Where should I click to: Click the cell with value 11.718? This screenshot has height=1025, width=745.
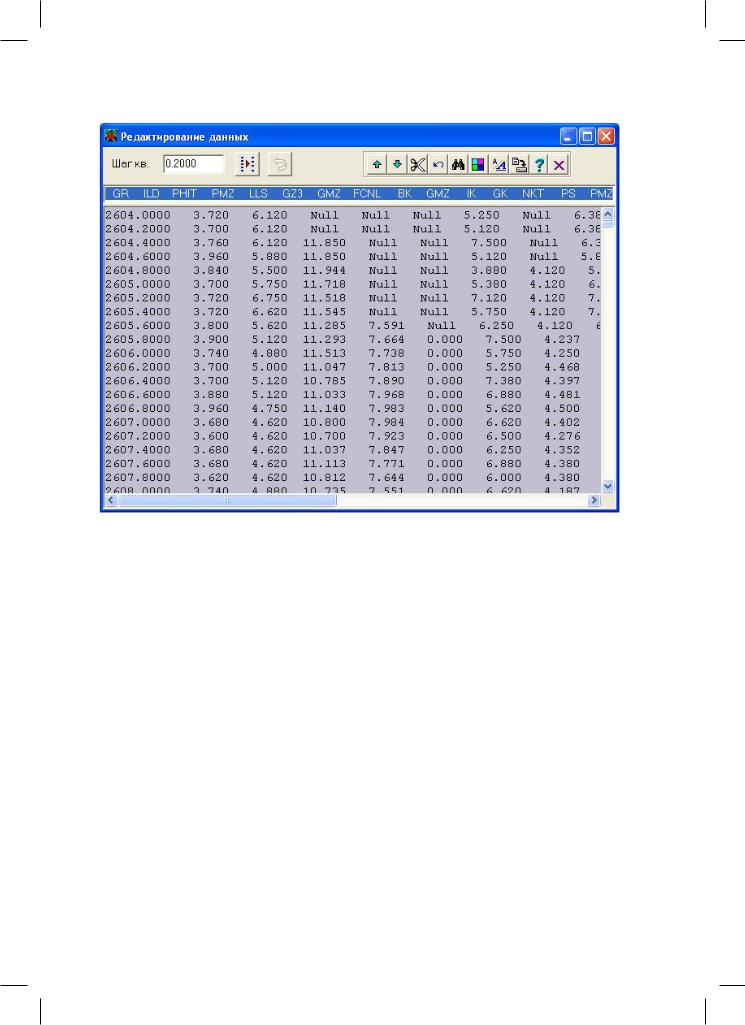[x=324, y=284]
